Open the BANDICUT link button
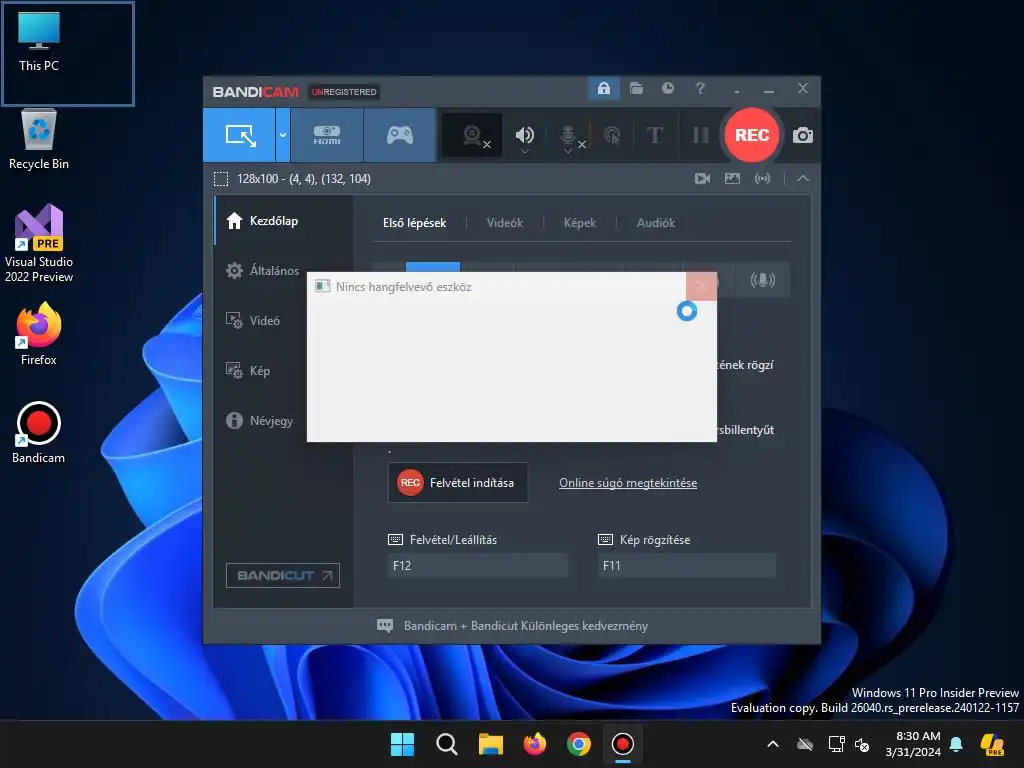 (283, 575)
